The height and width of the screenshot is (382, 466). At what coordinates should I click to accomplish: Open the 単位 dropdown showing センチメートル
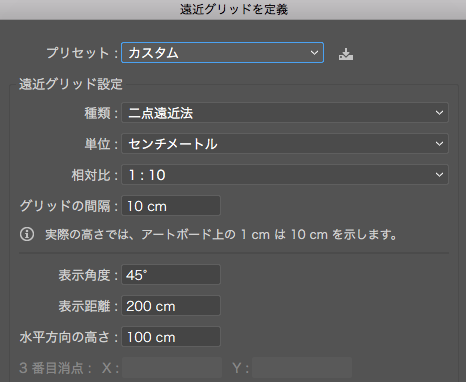[285, 144]
